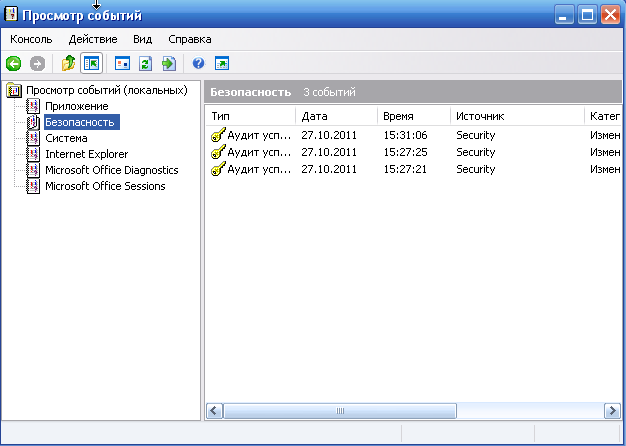Click the grayed forward arrow button
This screenshot has width=626, height=446.
point(38,63)
